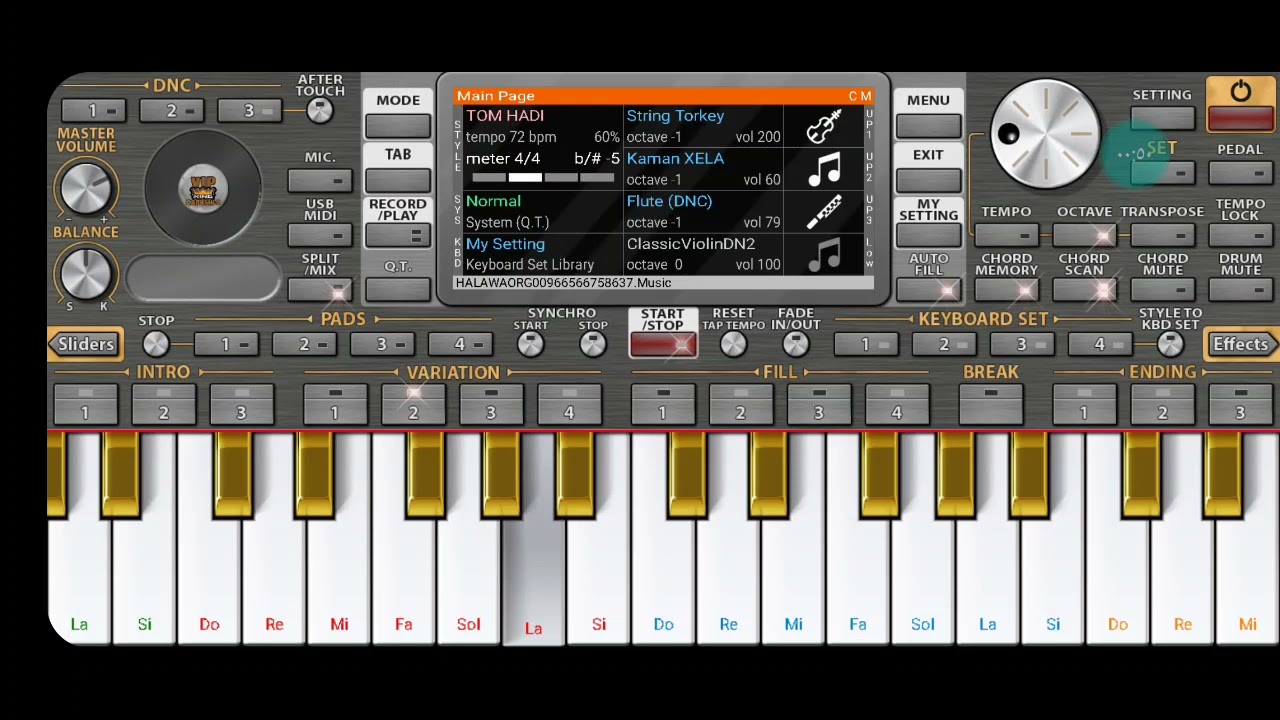Trigger Pad 1
Screen dimensions: 1280x720
click(226, 344)
